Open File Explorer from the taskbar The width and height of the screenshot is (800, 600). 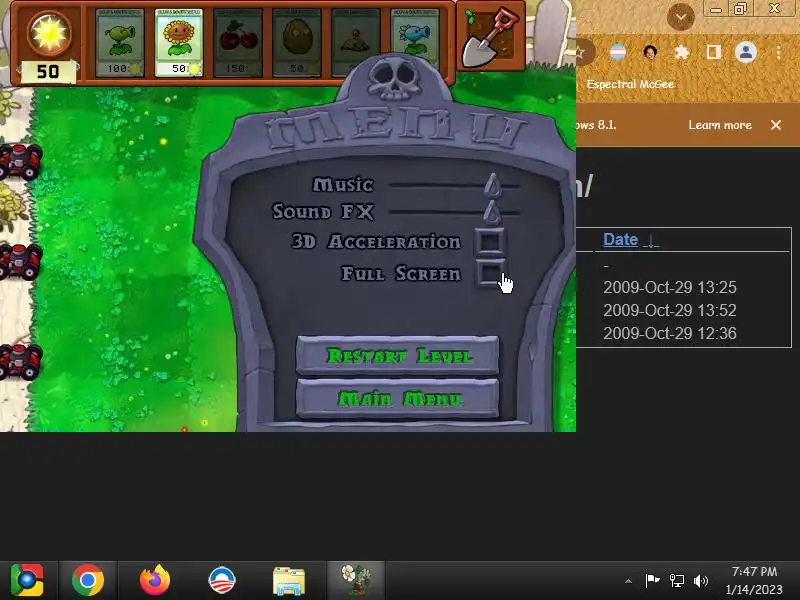(289, 581)
